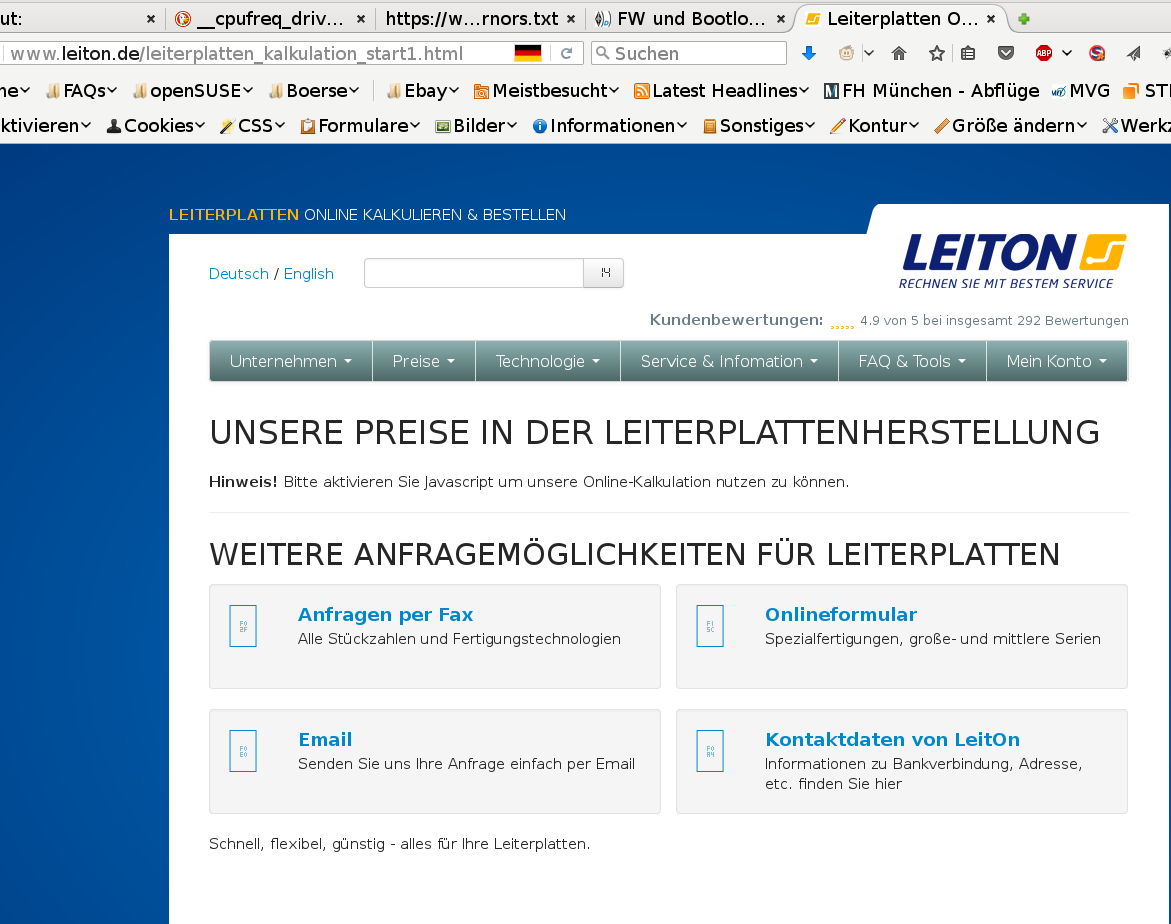This screenshot has width=1171, height=924.
Task: Expand the FAQ & Tools menu
Action: (x=912, y=361)
